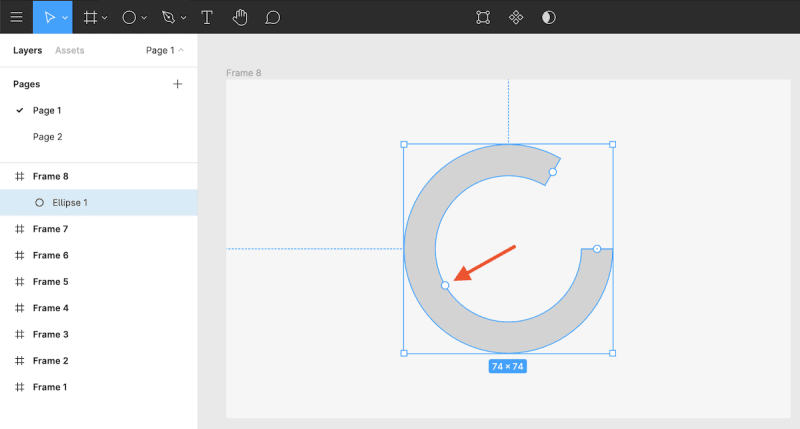This screenshot has width=800, height=429.
Task: Click top-left selection corner handle
Action: 404,144
